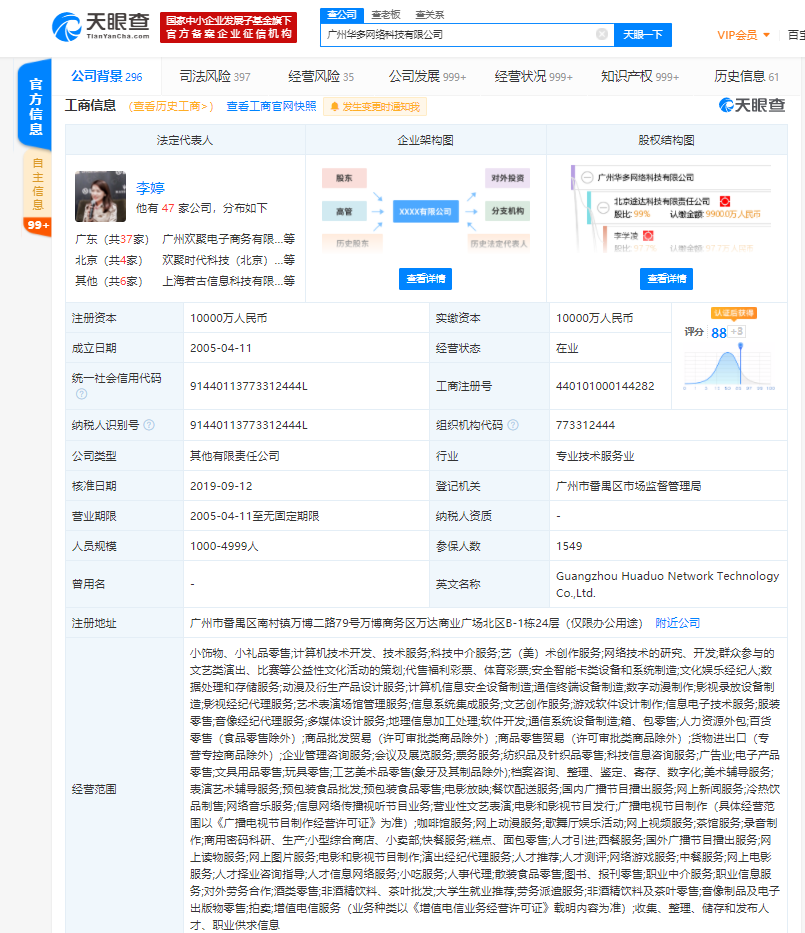
Task: Click the red badge icon next to 李学凌
Action: click(x=648, y=236)
